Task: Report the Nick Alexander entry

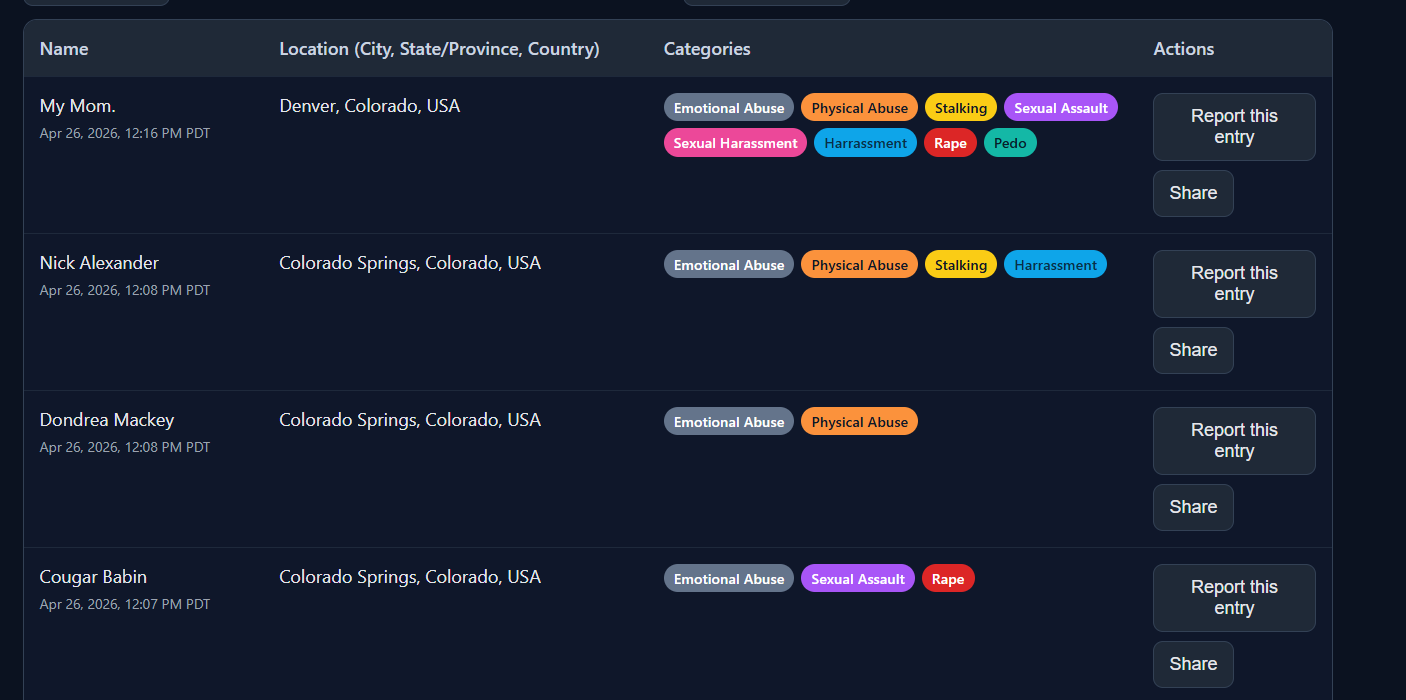Action: pyautogui.click(x=1234, y=284)
